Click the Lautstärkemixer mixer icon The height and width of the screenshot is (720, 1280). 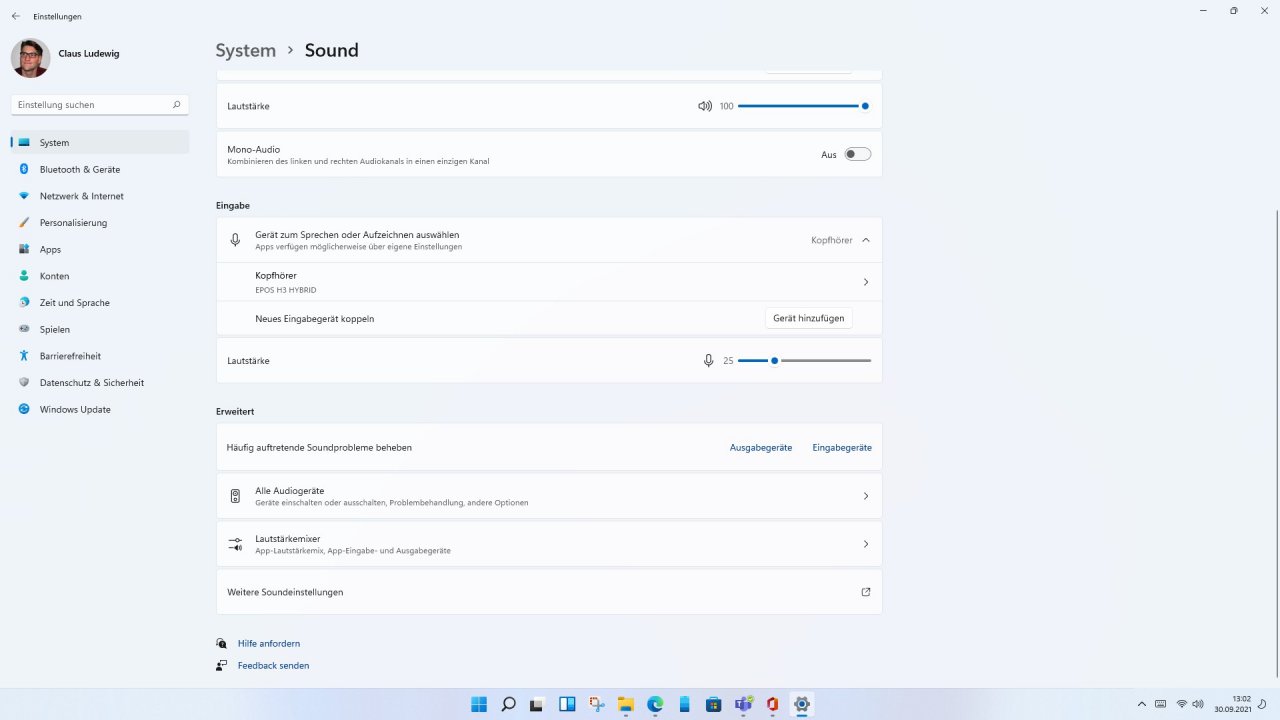[x=235, y=544]
